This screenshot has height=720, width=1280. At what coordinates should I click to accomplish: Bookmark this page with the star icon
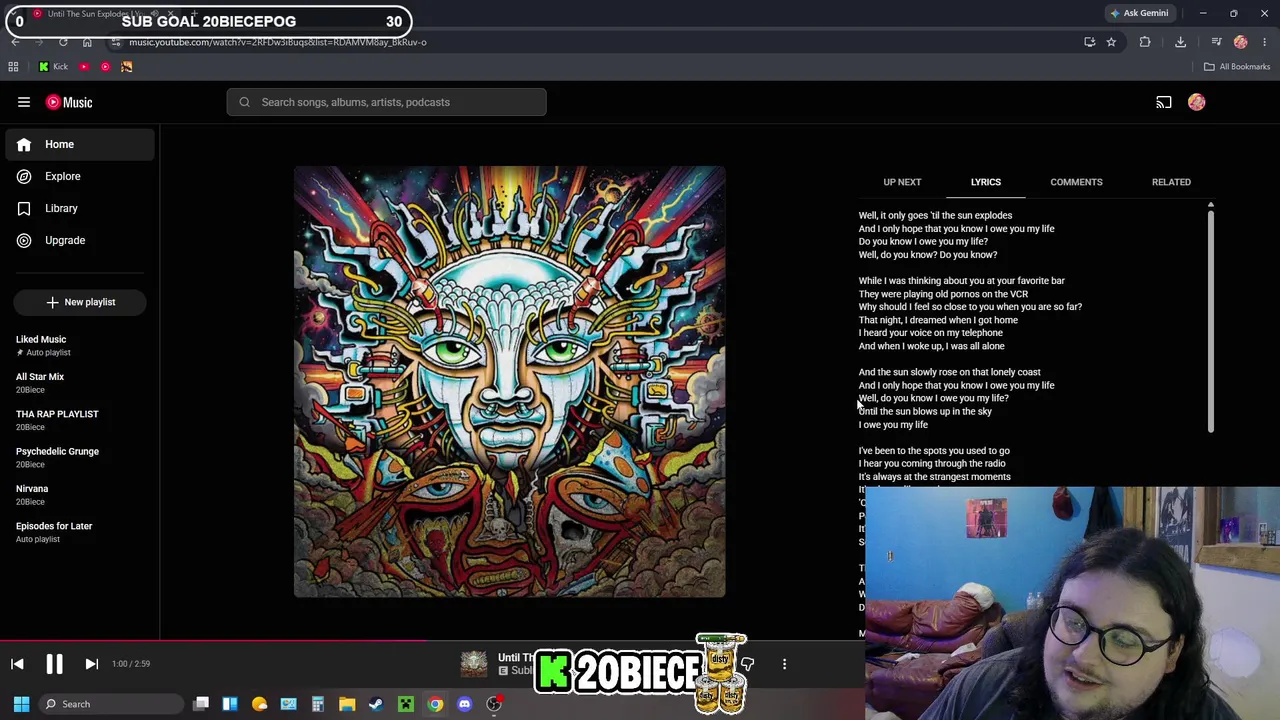[x=1111, y=42]
